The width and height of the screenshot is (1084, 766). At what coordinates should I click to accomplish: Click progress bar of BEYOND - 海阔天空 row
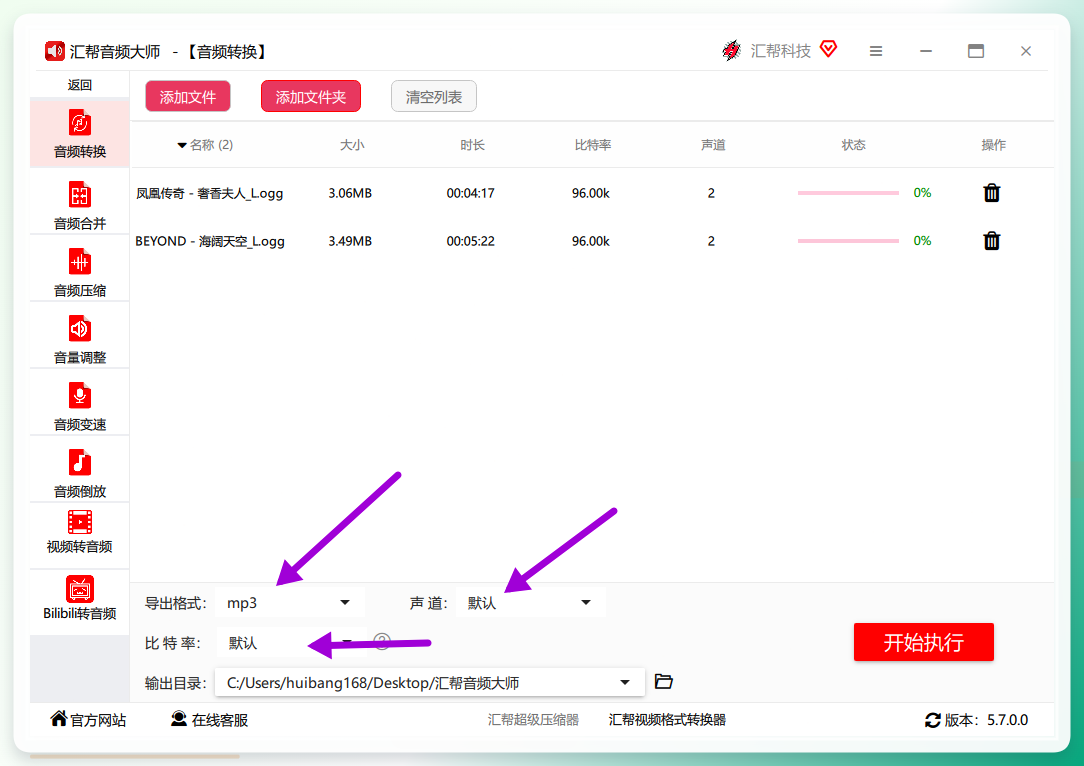coord(848,241)
